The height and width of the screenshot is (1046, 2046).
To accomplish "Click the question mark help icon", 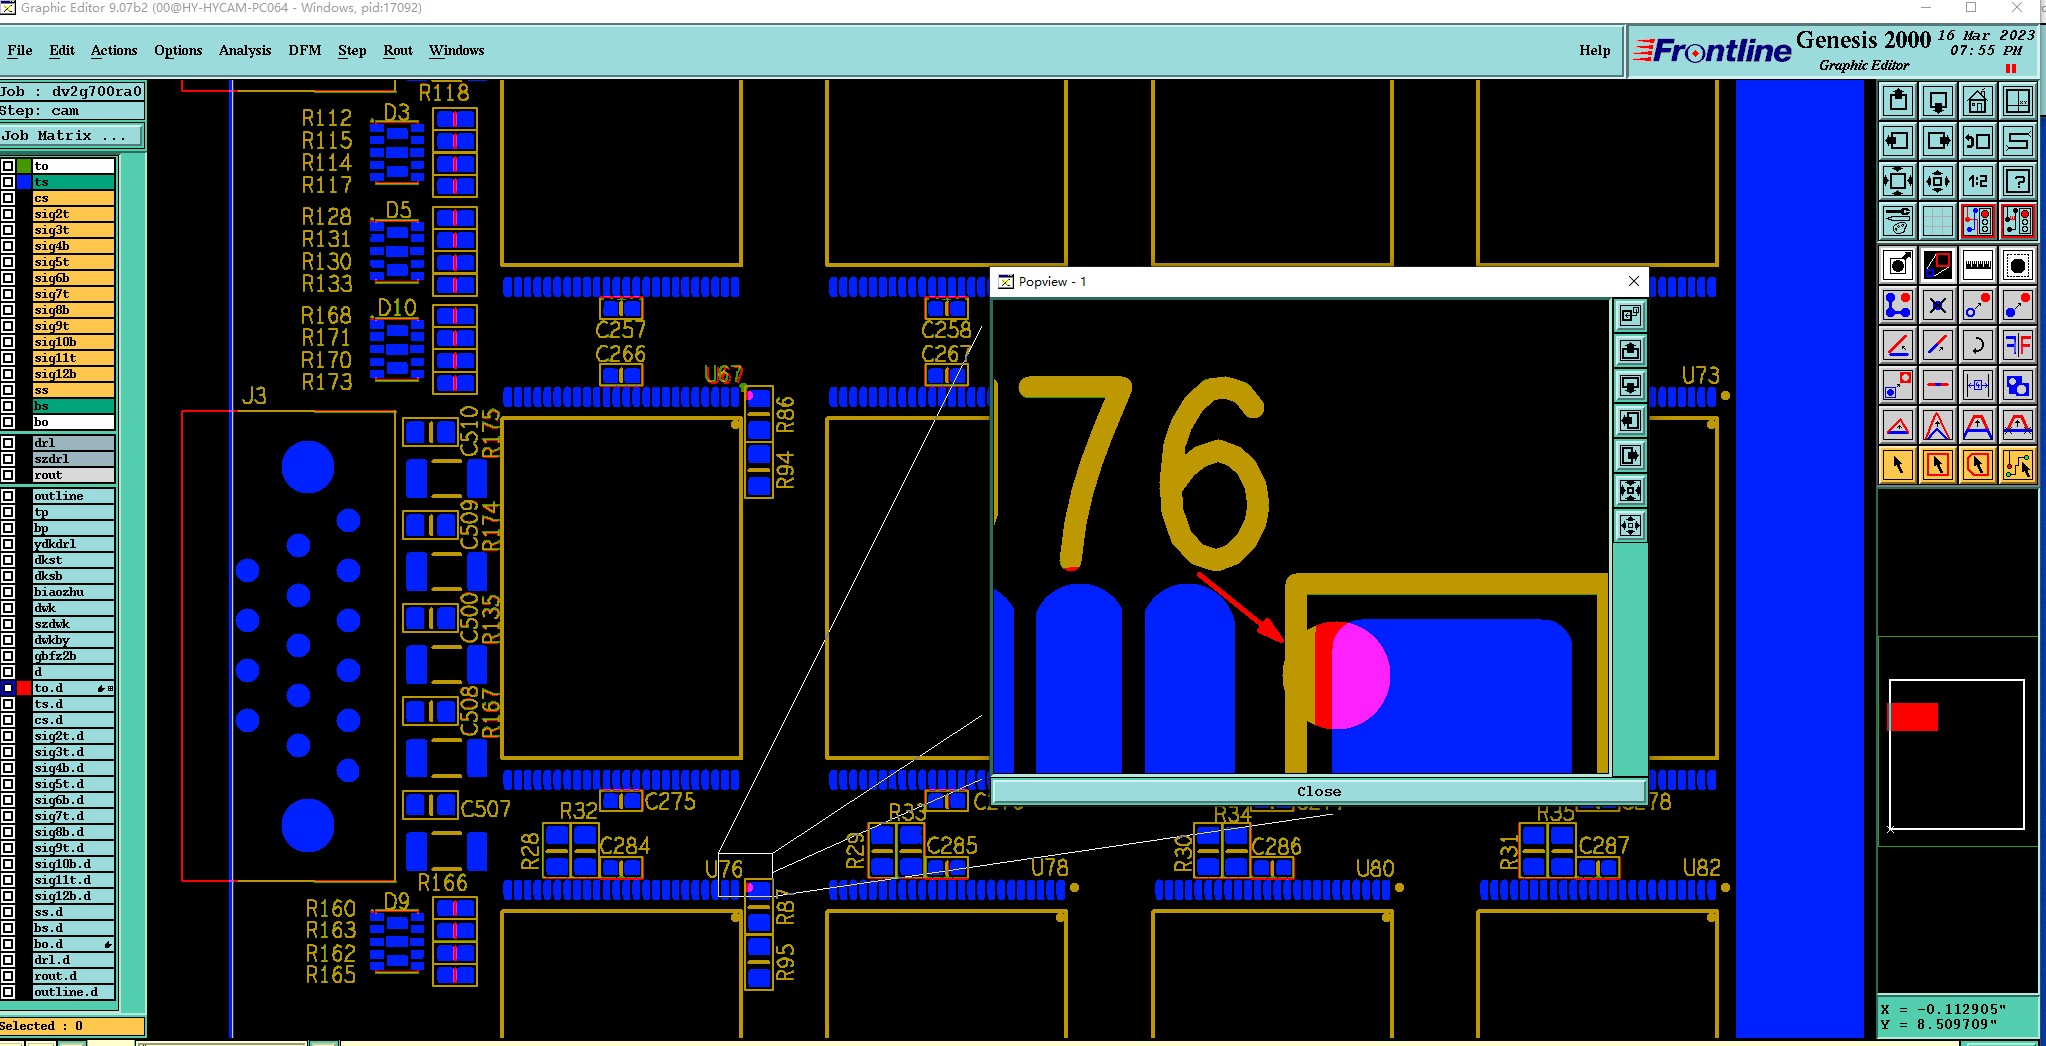I will click(x=2018, y=181).
